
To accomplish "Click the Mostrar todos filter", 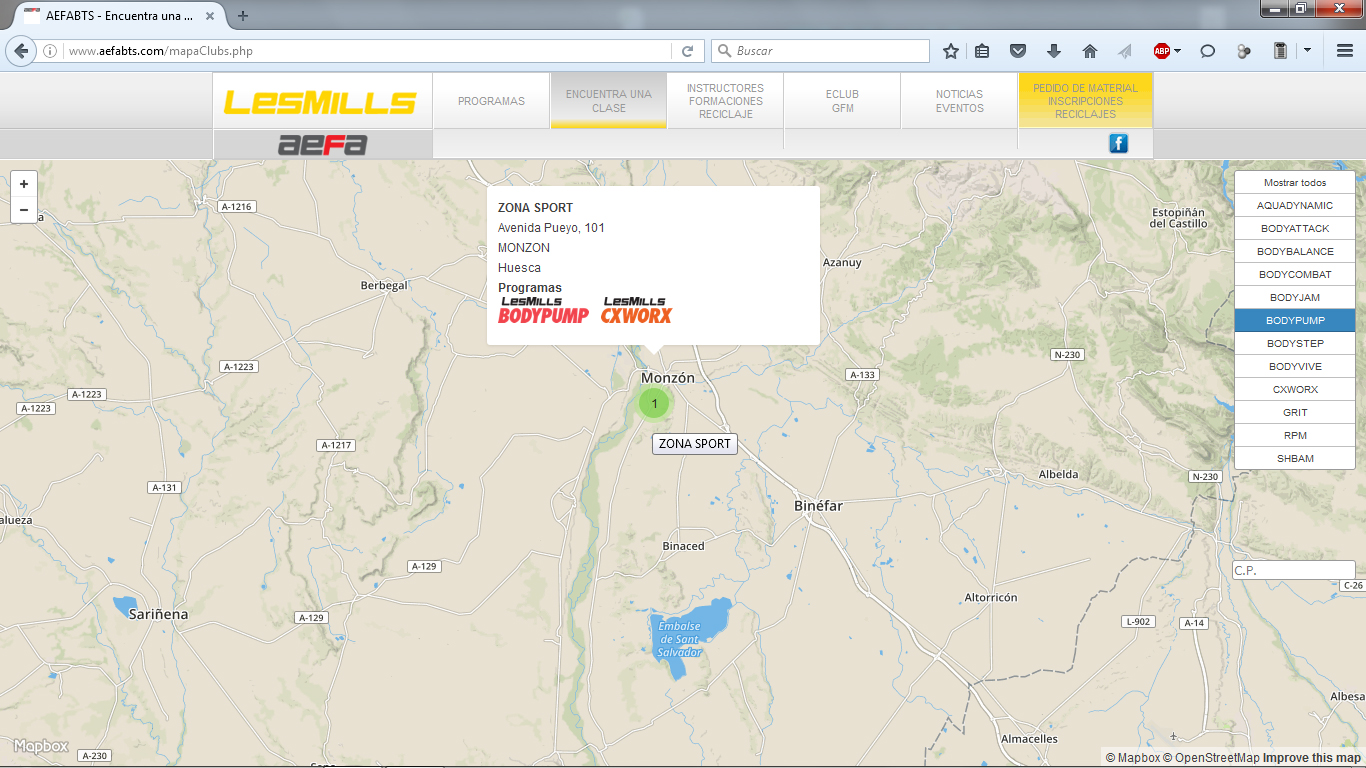I will coord(1295,183).
